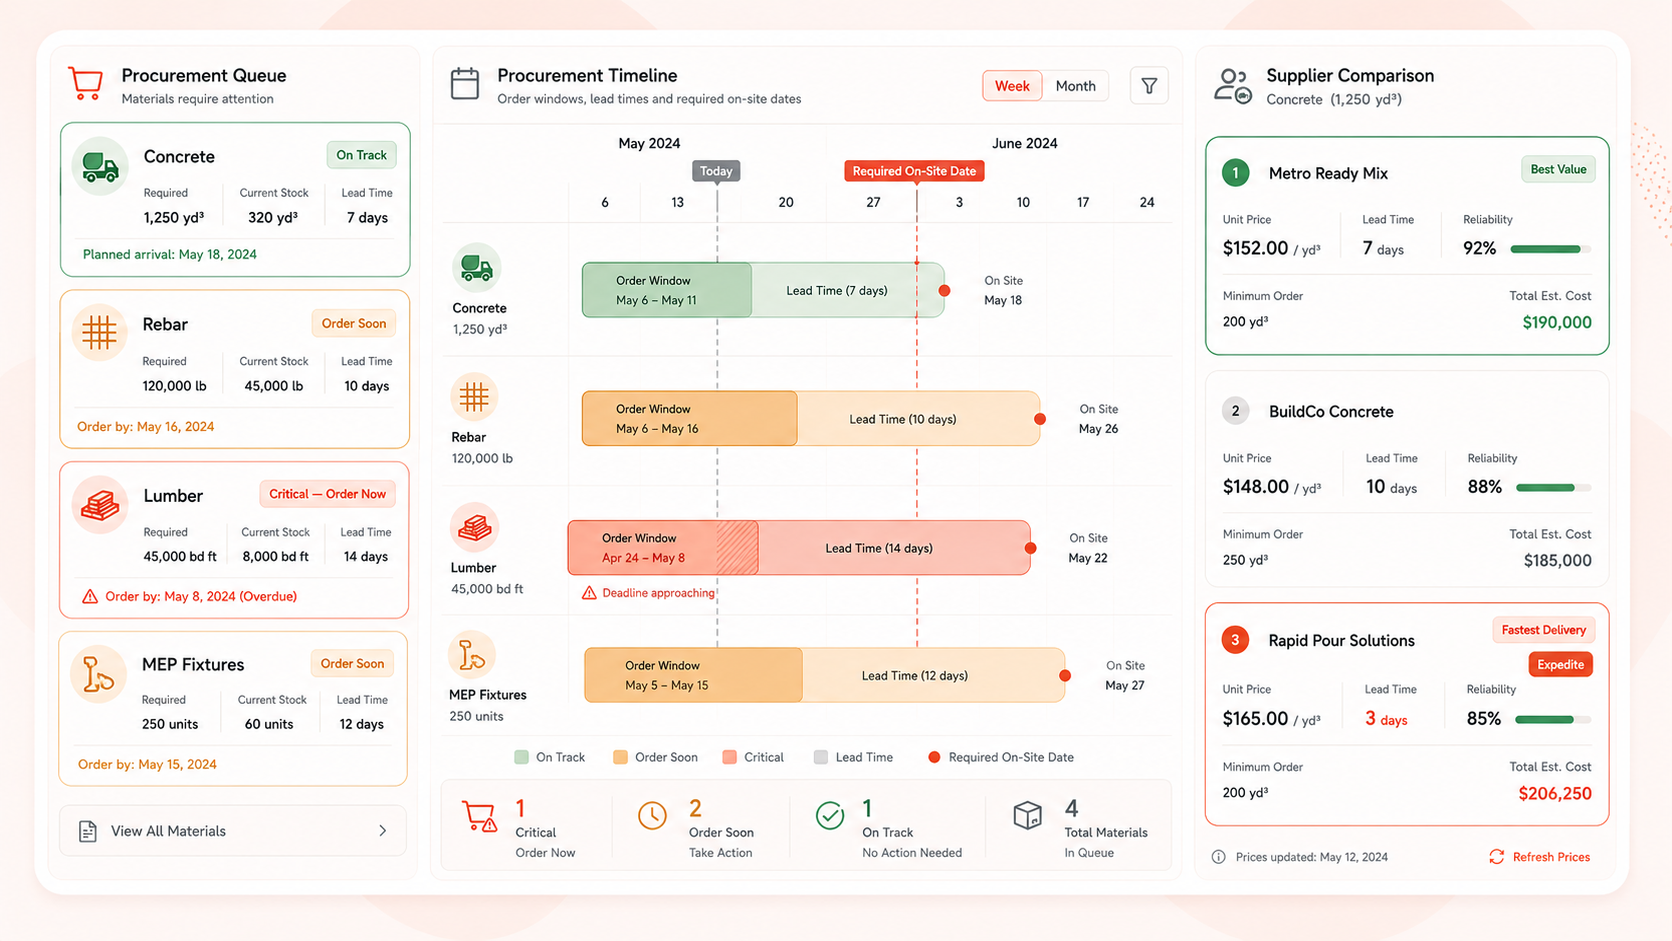Click rank 2 badge for BuildCo Concrete
Viewport: 1672px width, 941px height.
coord(1235,411)
